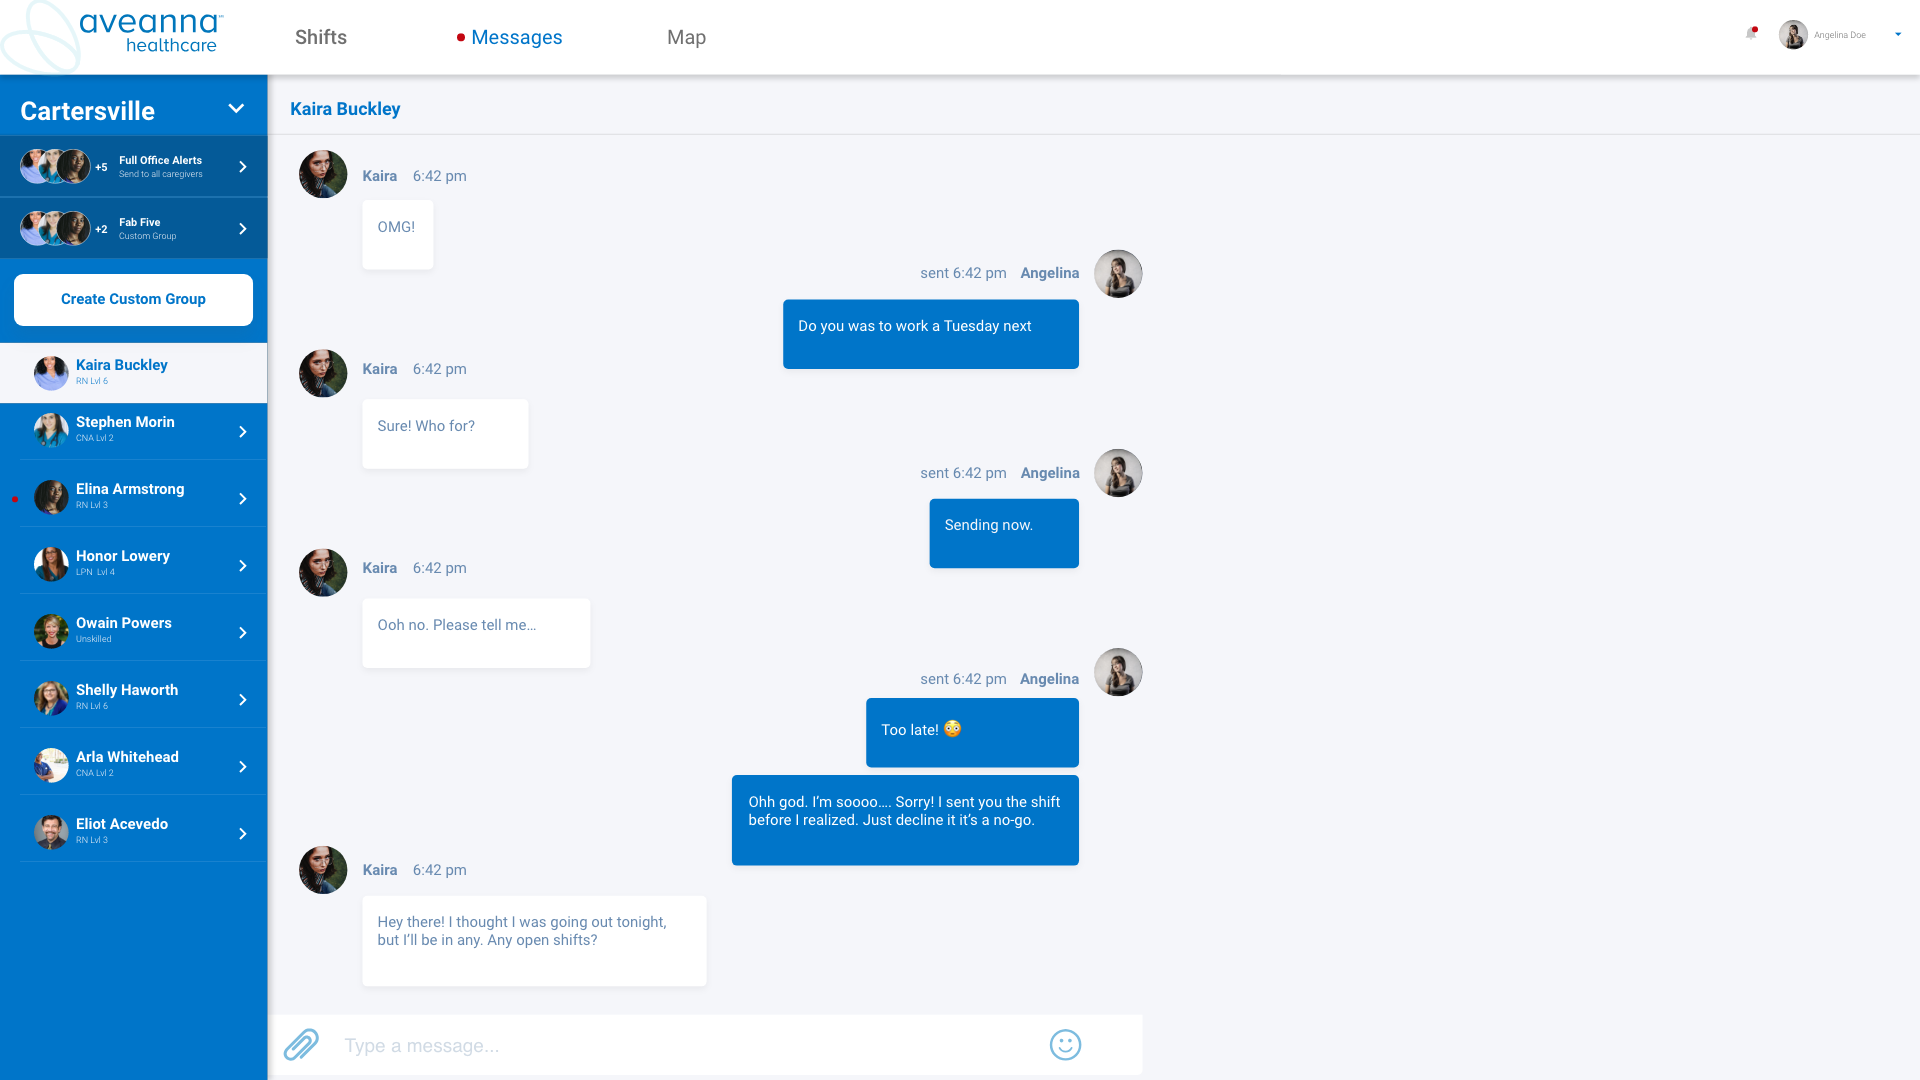The width and height of the screenshot is (1920, 1080).
Task: Click Create Custom Group button
Action: click(x=133, y=299)
